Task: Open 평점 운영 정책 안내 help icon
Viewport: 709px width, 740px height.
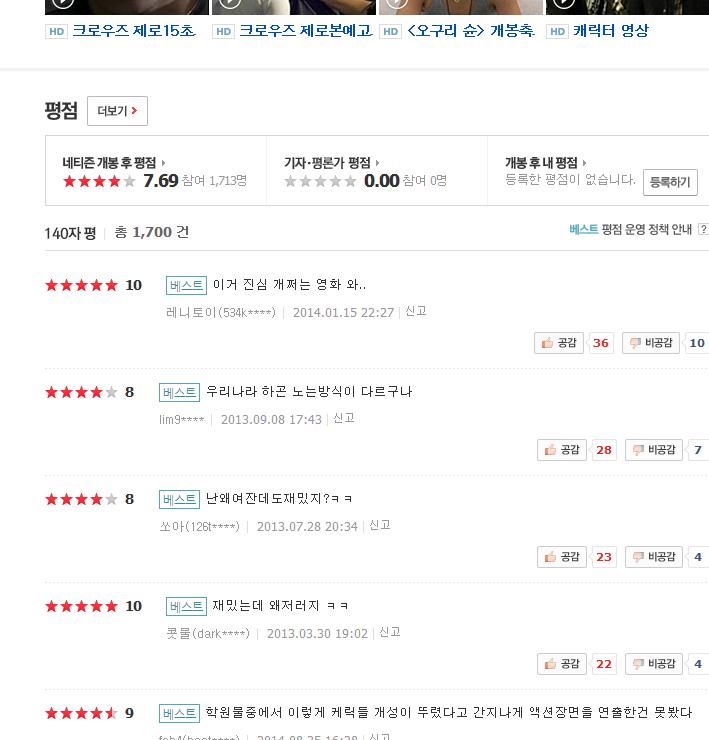Action: [703, 230]
